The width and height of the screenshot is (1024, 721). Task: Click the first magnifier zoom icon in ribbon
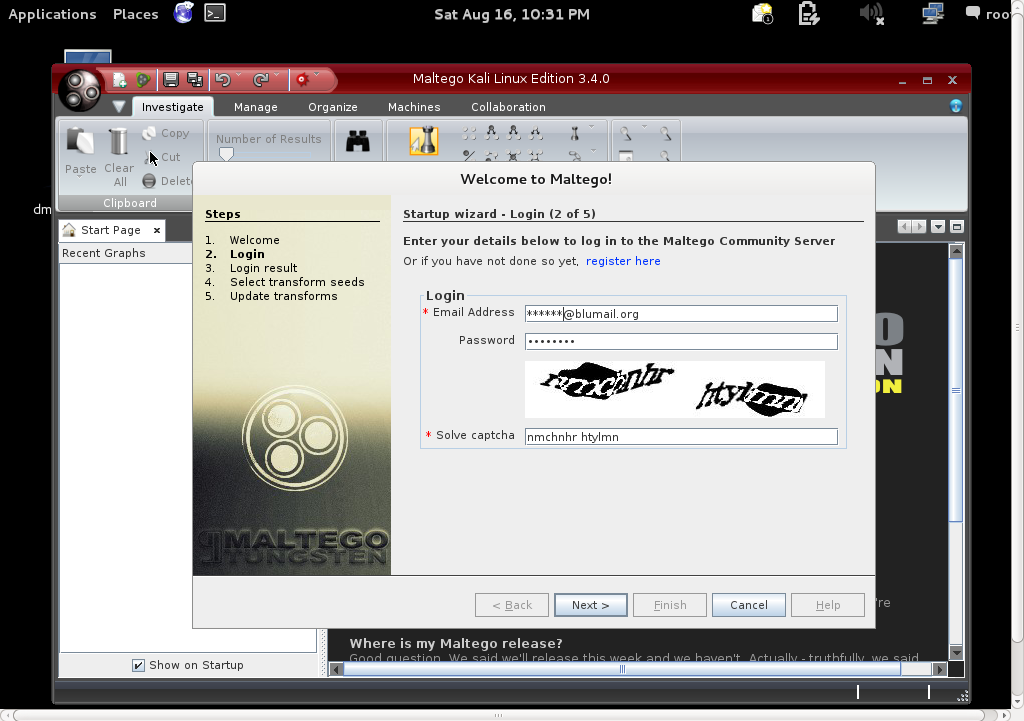(x=626, y=133)
